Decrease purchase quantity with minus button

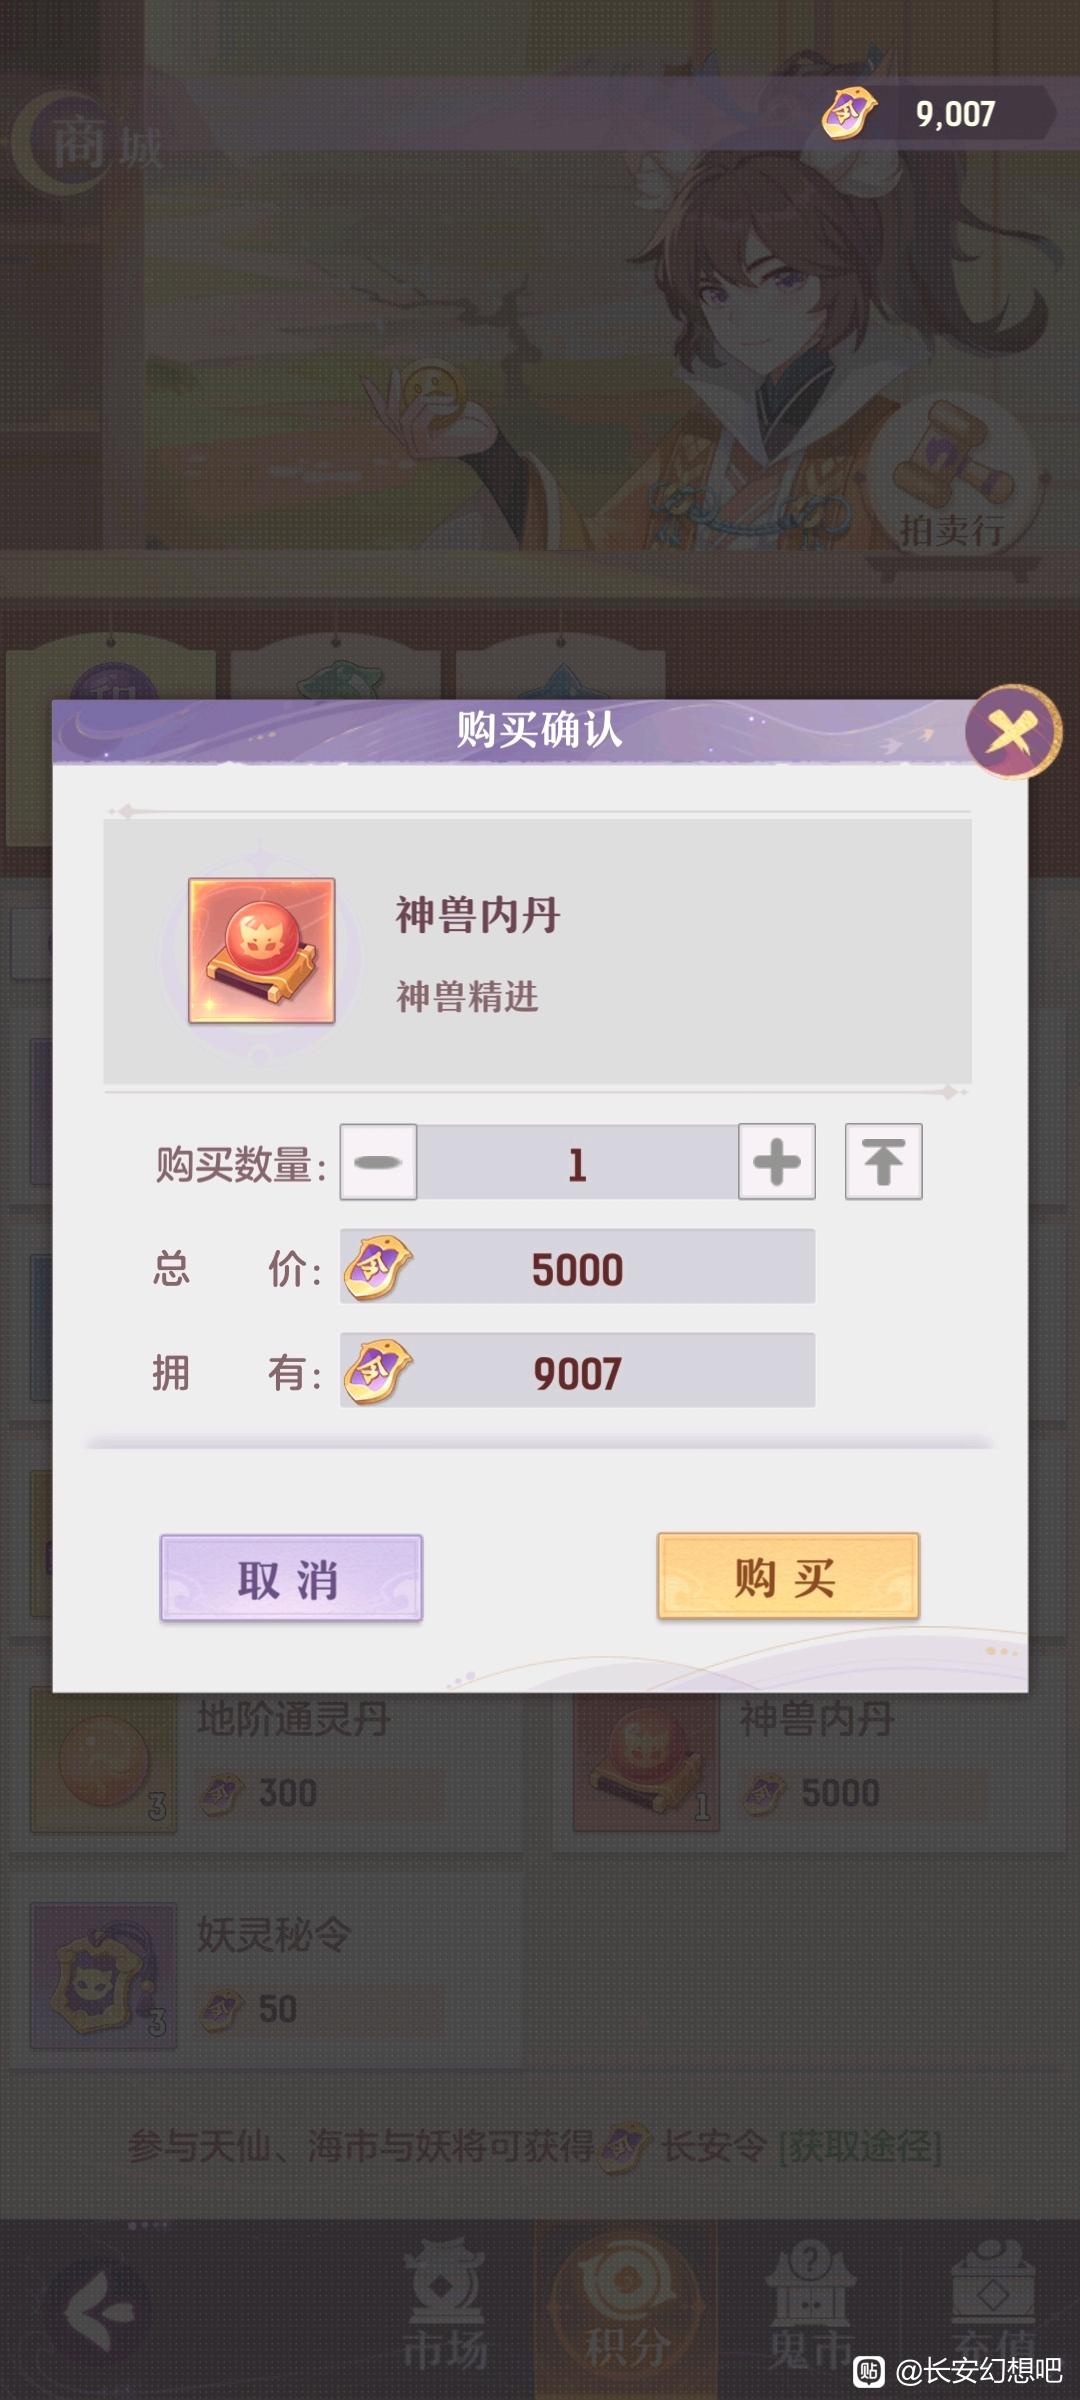(378, 1162)
